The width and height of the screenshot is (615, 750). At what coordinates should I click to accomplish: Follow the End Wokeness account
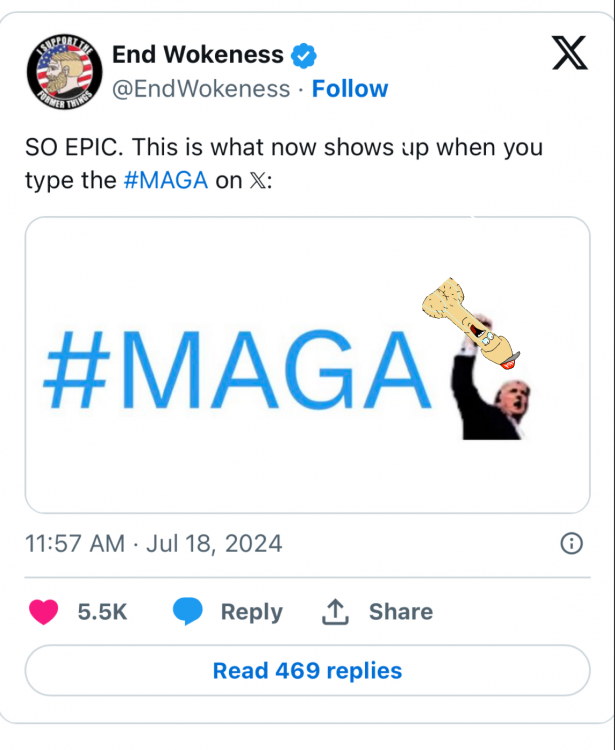(x=350, y=89)
